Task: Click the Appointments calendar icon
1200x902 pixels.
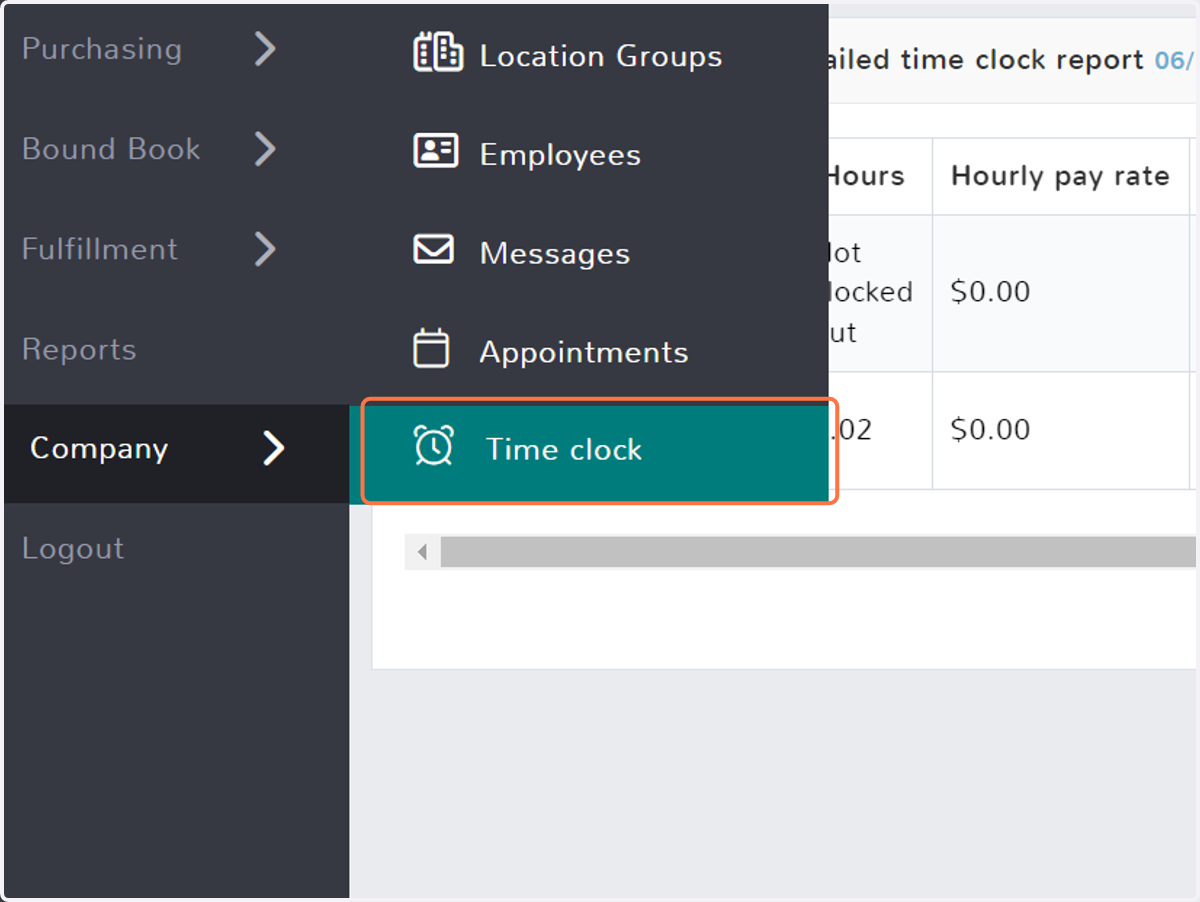Action: [431, 349]
